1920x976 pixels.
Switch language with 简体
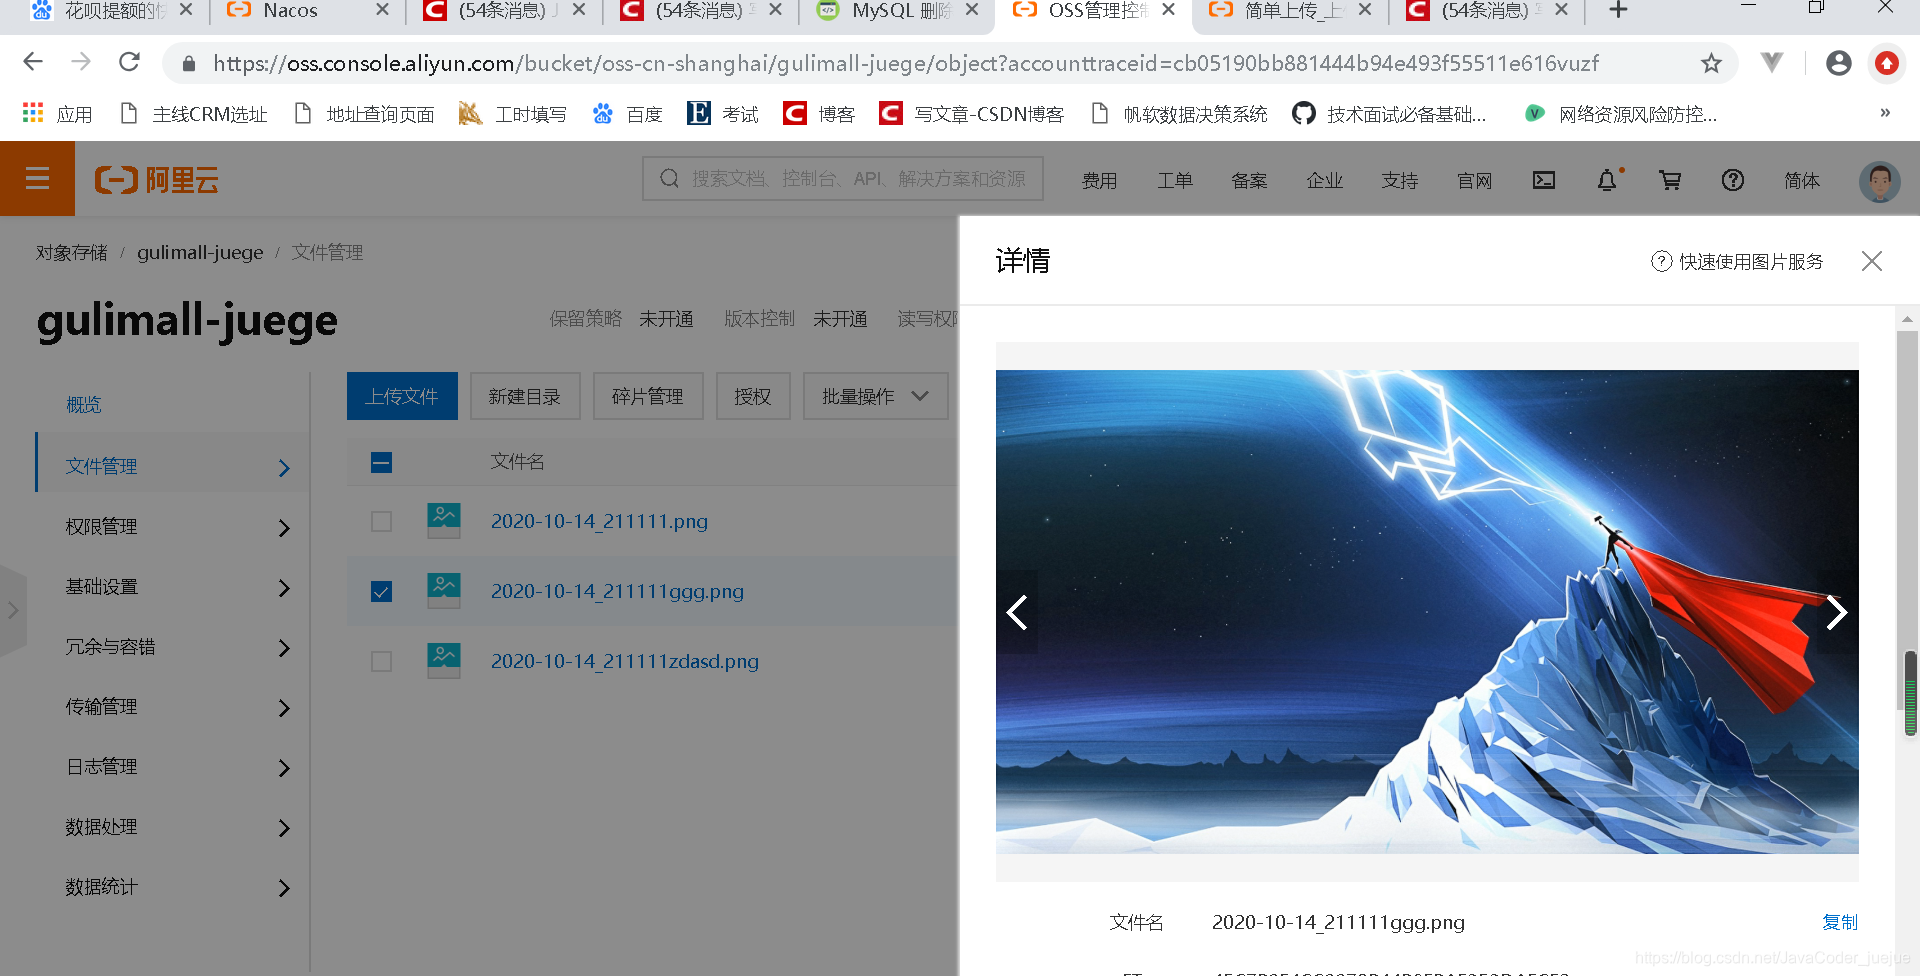point(1802,180)
